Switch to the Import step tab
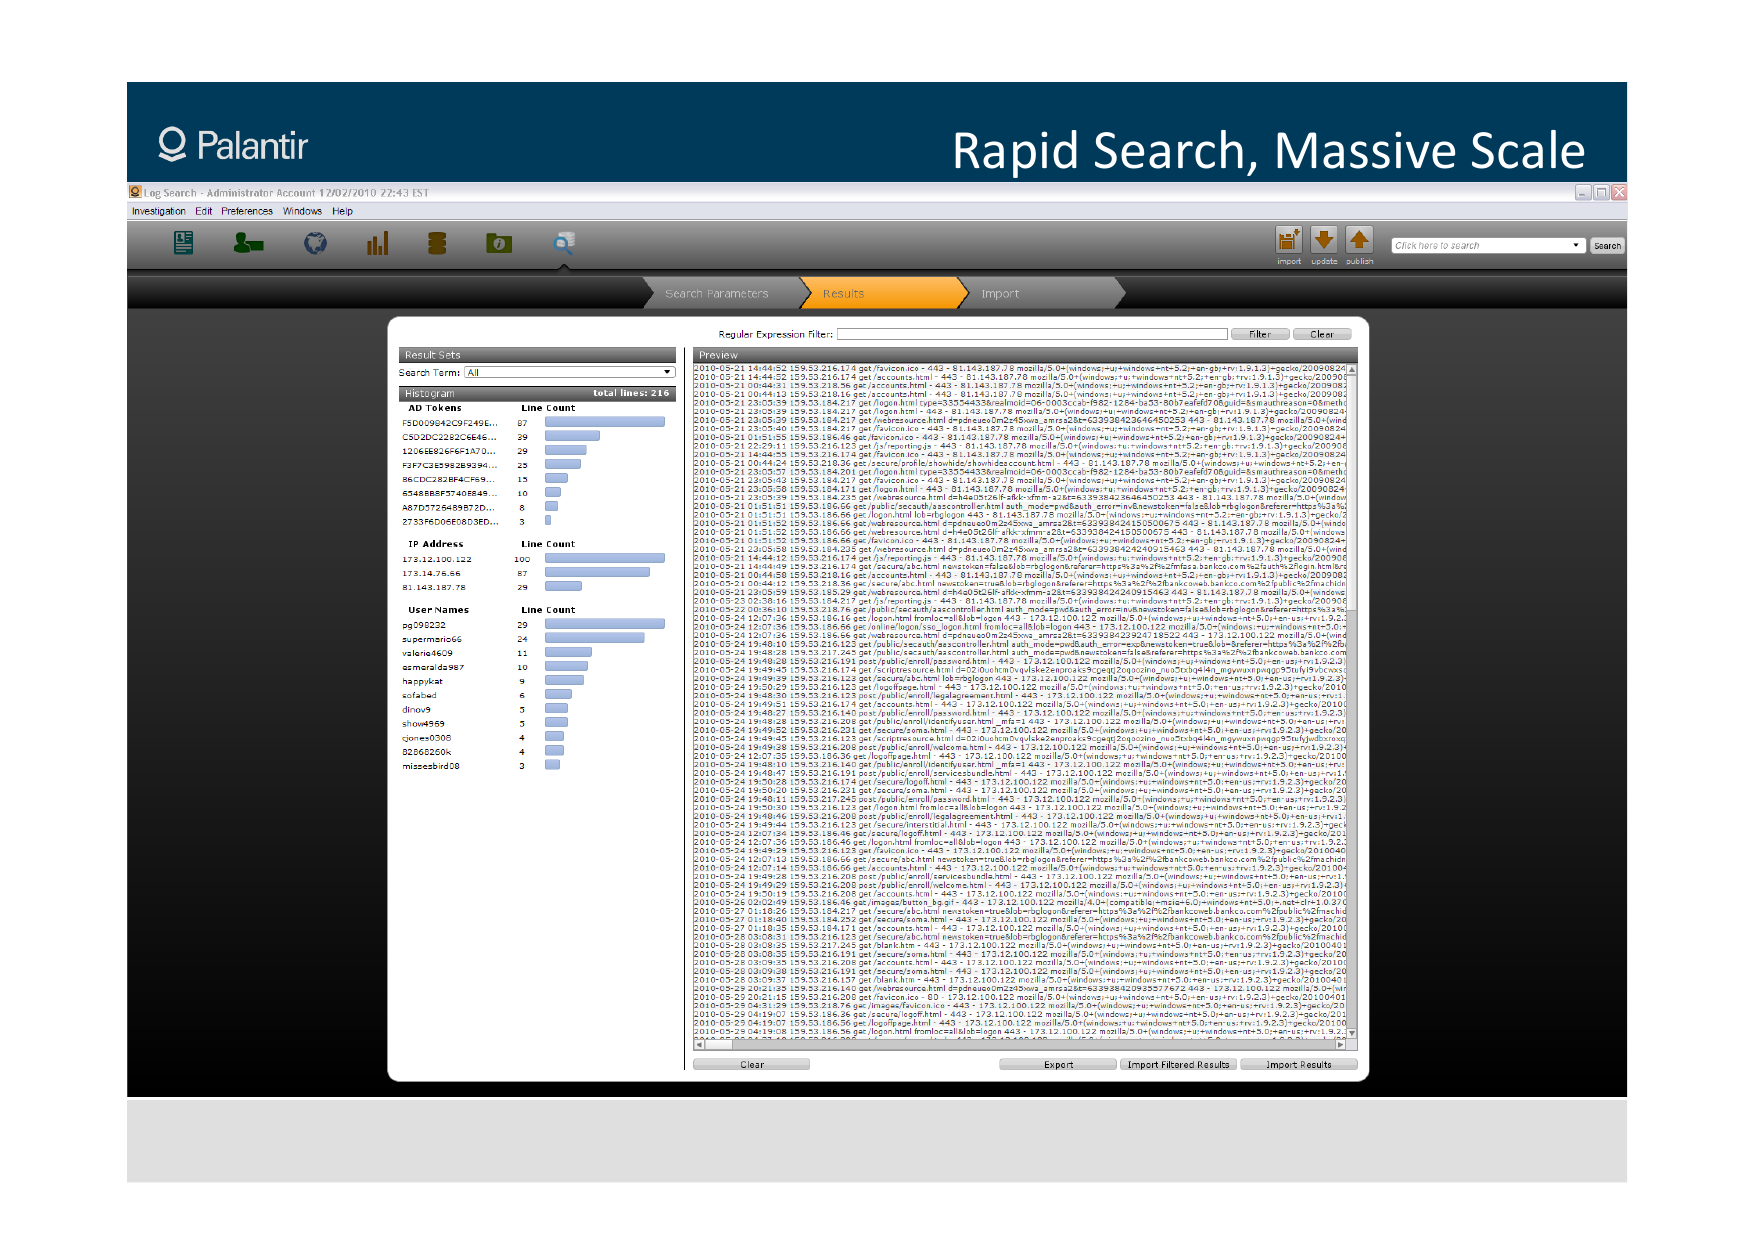 click(x=1040, y=293)
